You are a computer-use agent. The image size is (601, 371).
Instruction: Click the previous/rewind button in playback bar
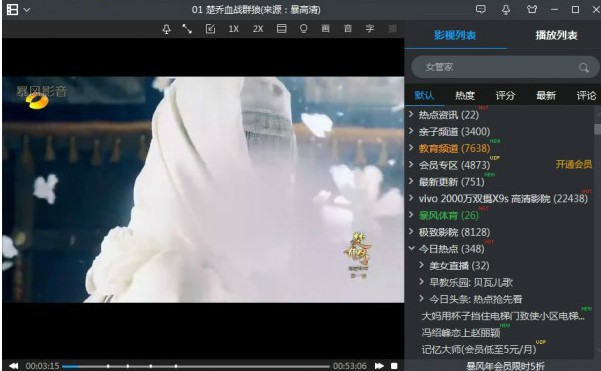pyautogui.click(x=13, y=366)
